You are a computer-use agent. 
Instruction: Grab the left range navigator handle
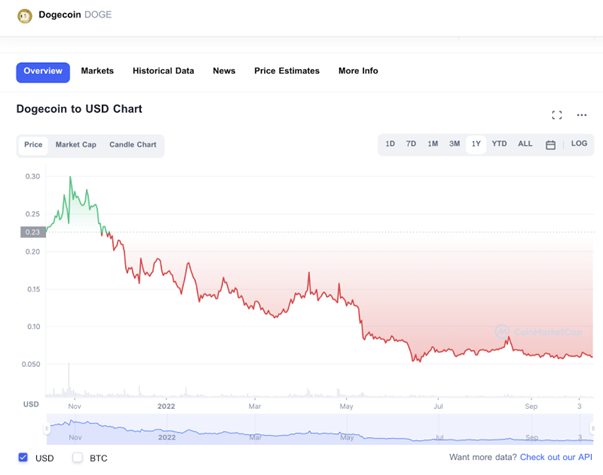point(47,428)
